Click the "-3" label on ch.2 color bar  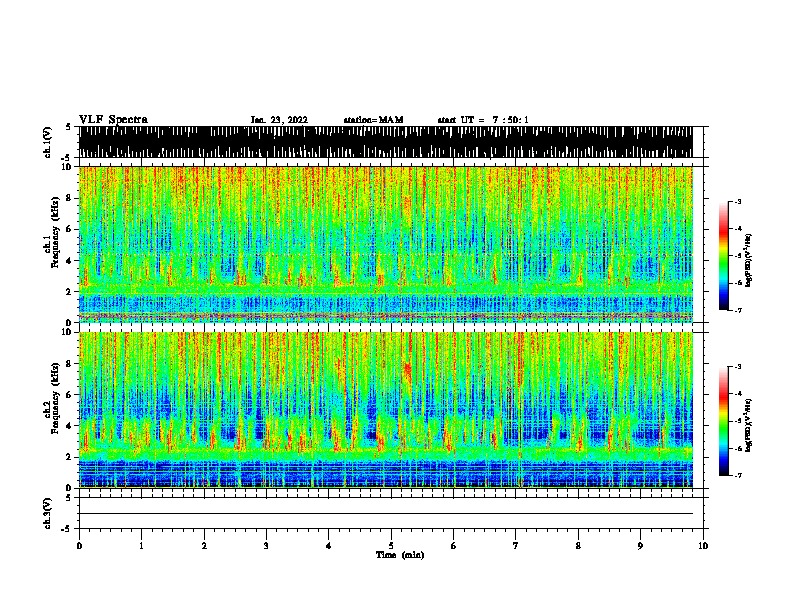pos(738,367)
